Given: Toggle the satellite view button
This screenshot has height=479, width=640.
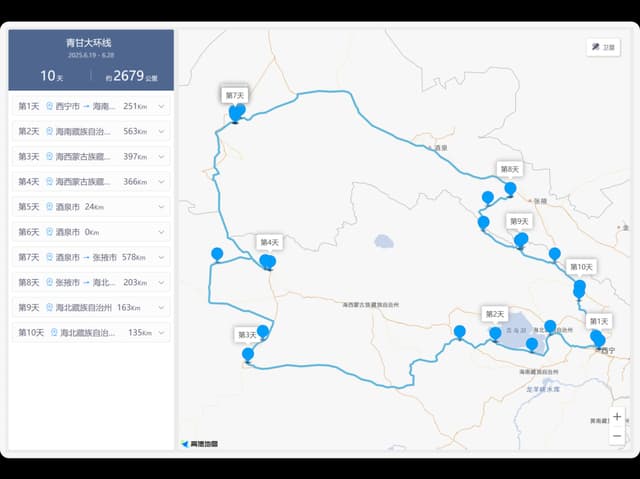Looking at the screenshot, I should [x=603, y=47].
